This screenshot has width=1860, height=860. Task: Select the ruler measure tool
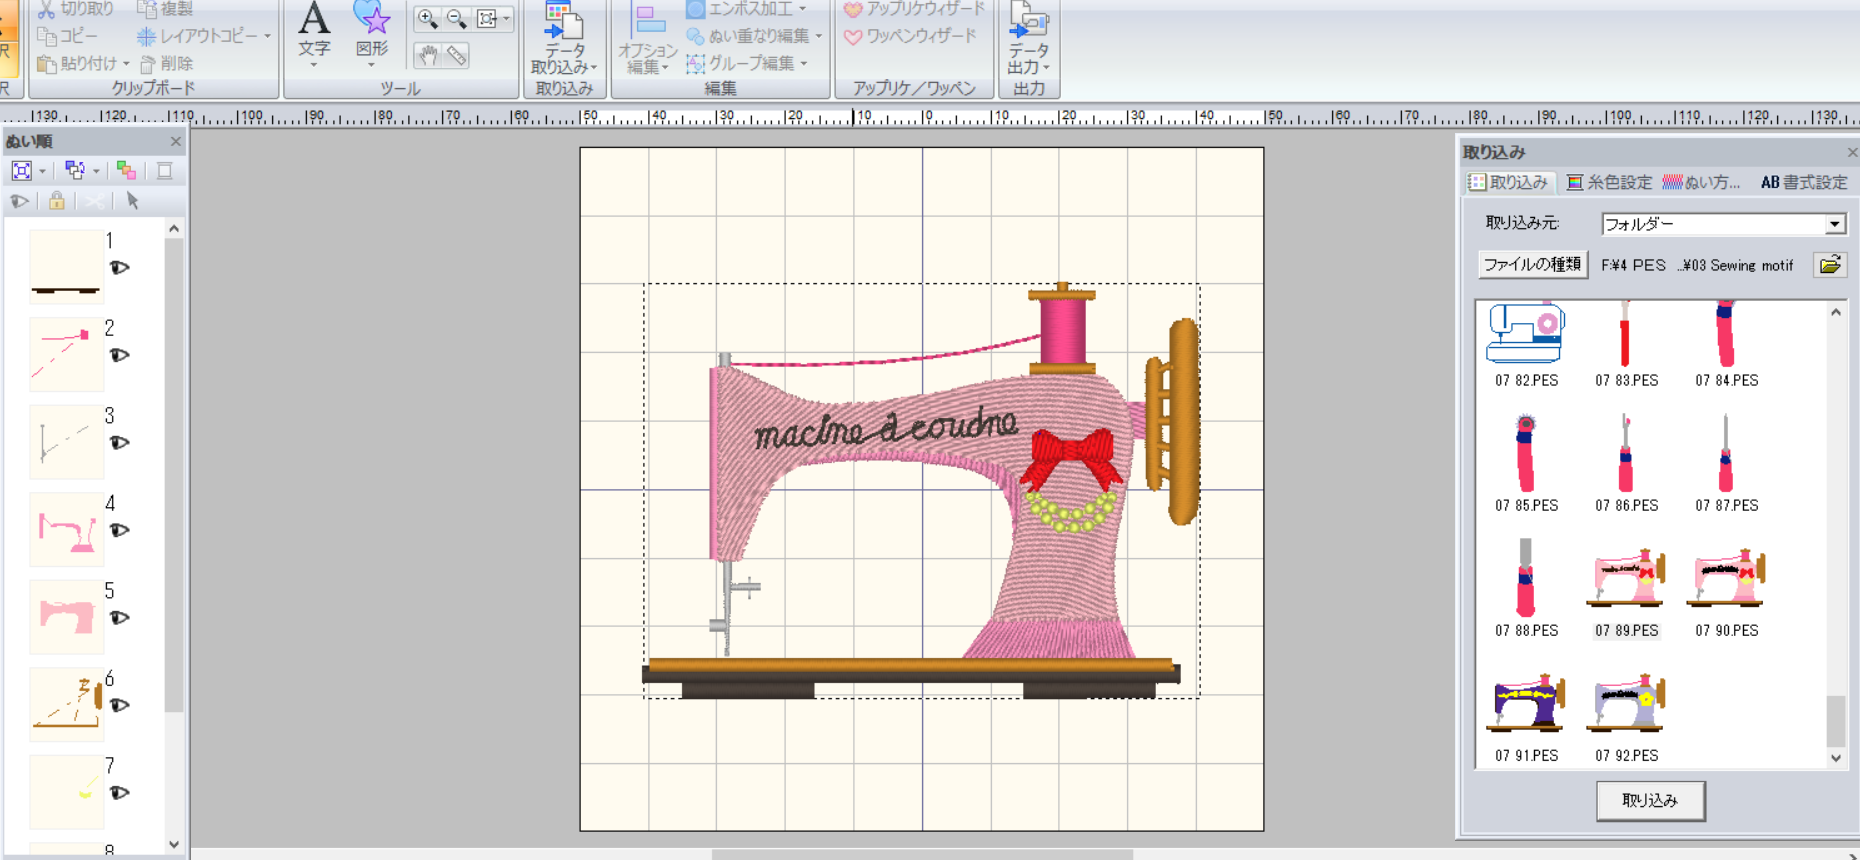[x=456, y=55]
